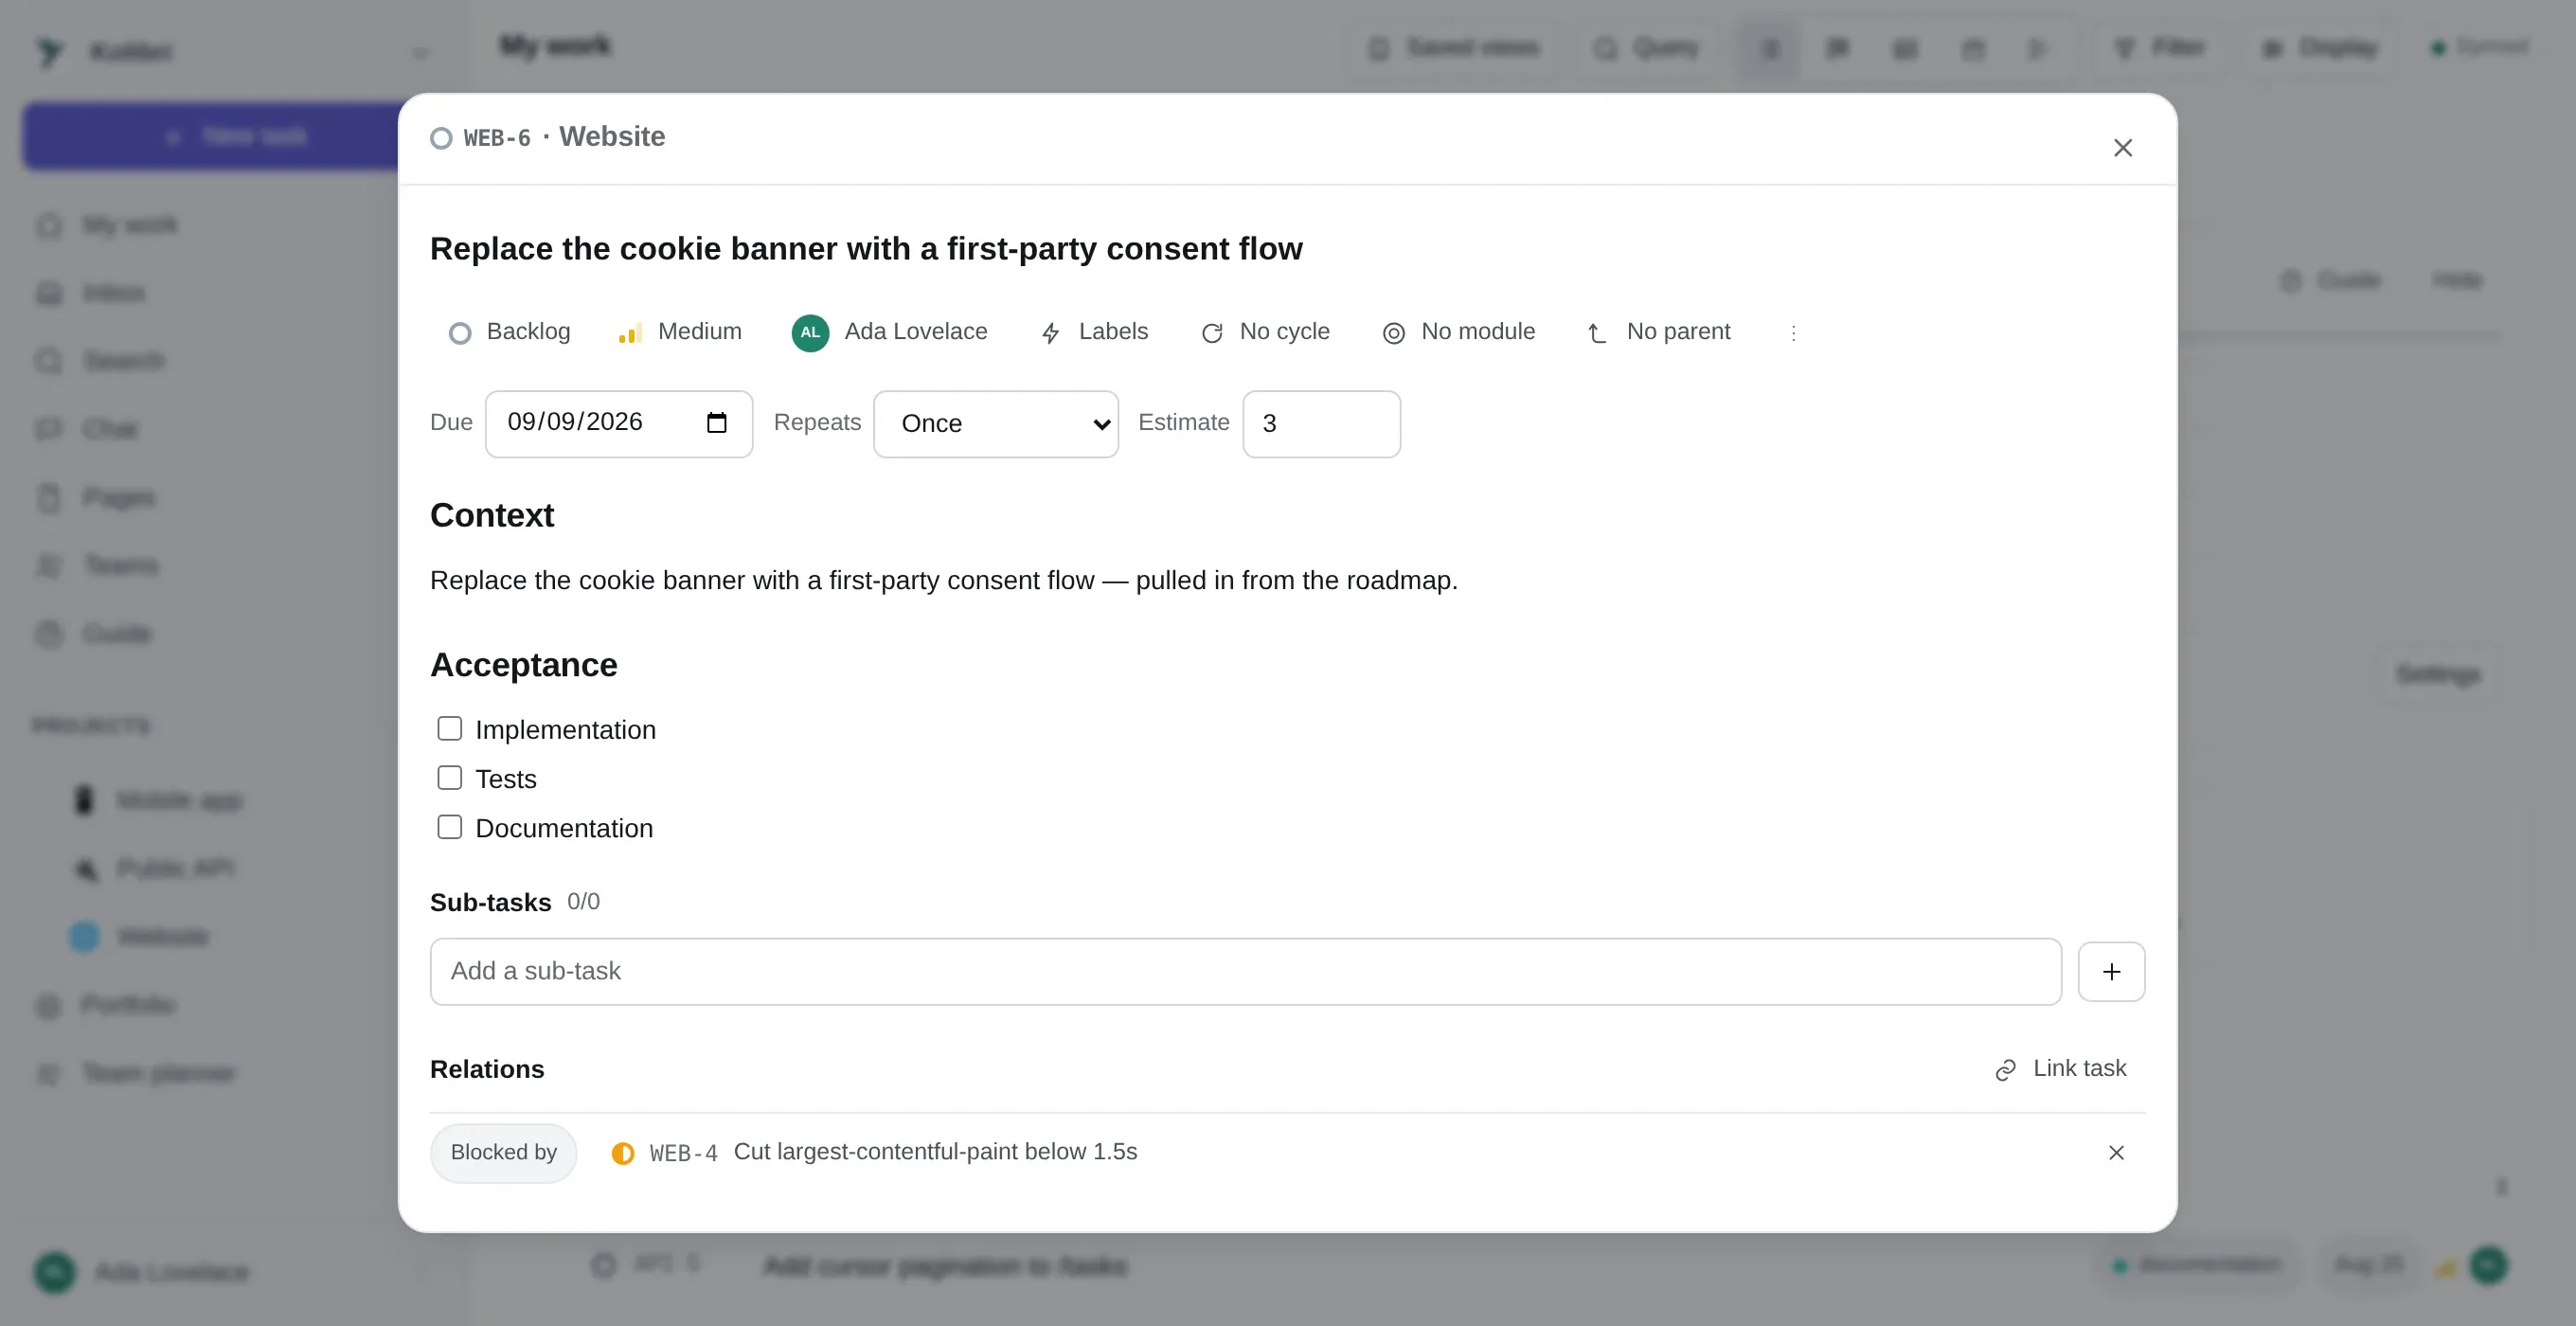Click the Context description paragraph
The height and width of the screenshot is (1326, 2576).
[x=944, y=581]
